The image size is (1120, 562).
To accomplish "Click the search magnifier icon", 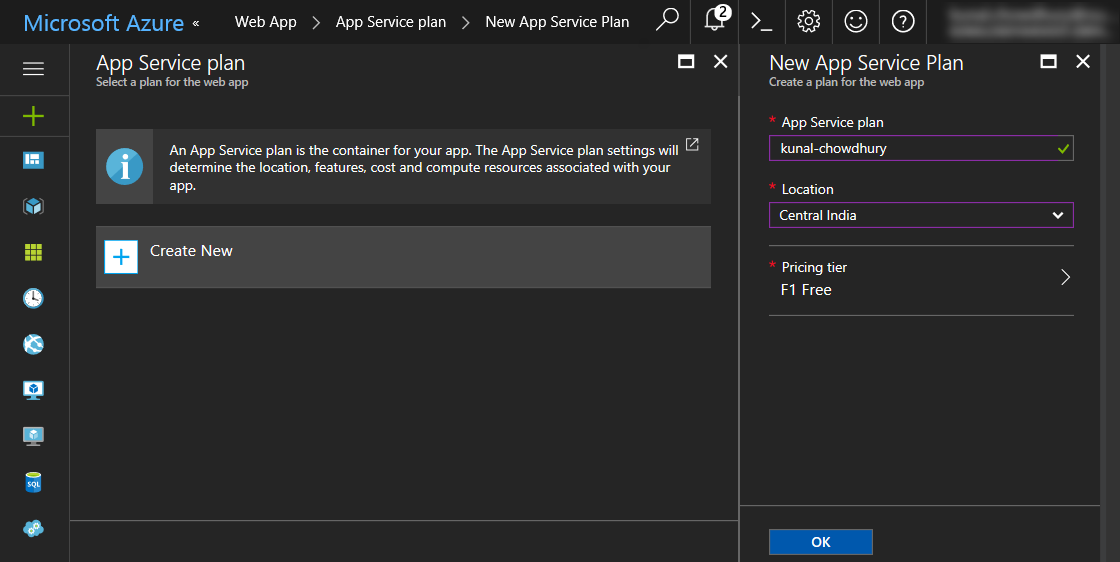I will click(x=667, y=21).
